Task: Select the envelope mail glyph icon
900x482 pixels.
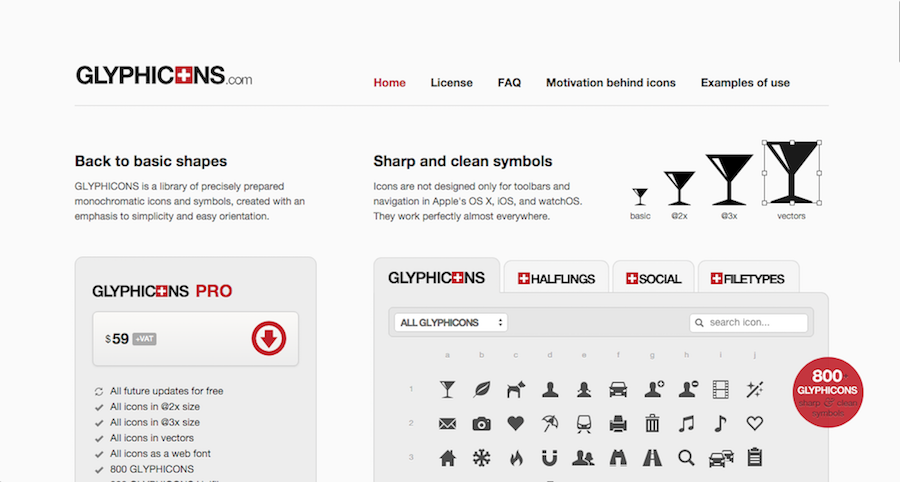Action: [447, 424]
